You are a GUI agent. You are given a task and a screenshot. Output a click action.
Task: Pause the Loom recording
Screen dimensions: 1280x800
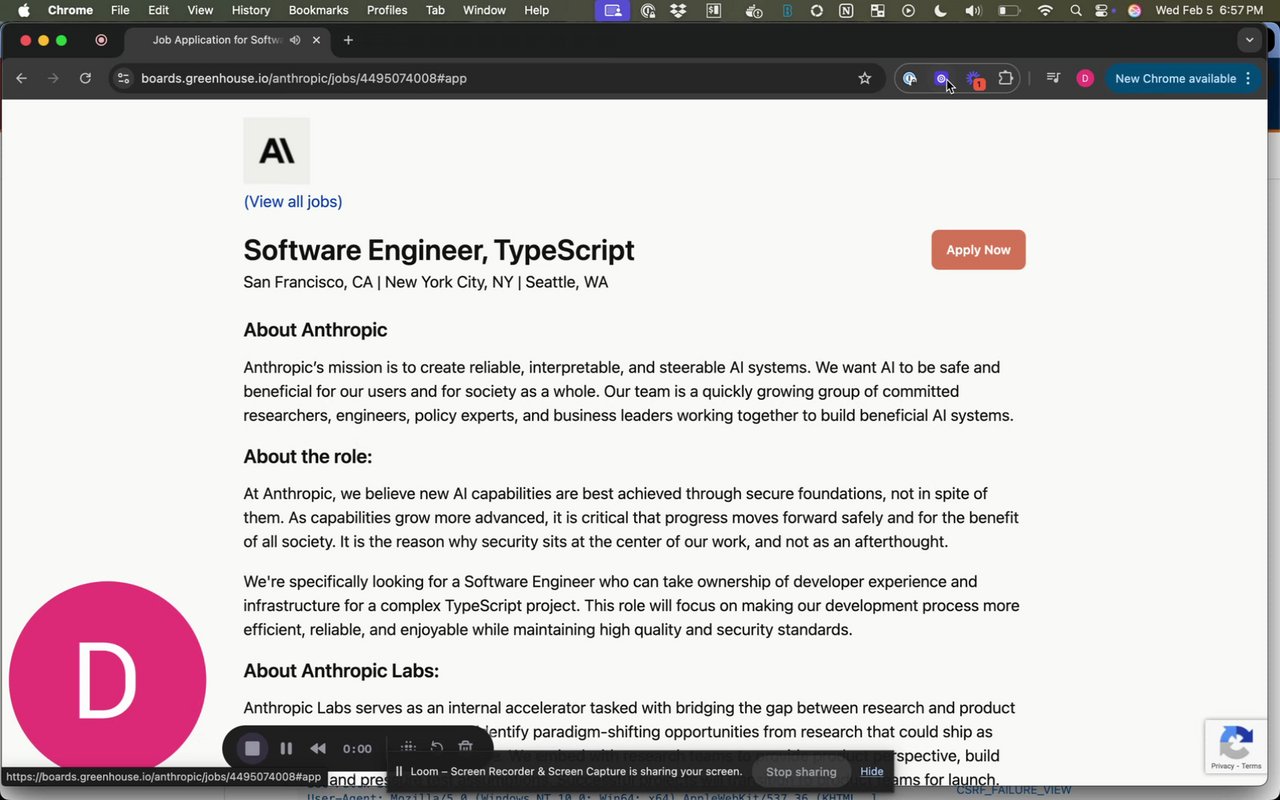point(286,748)
